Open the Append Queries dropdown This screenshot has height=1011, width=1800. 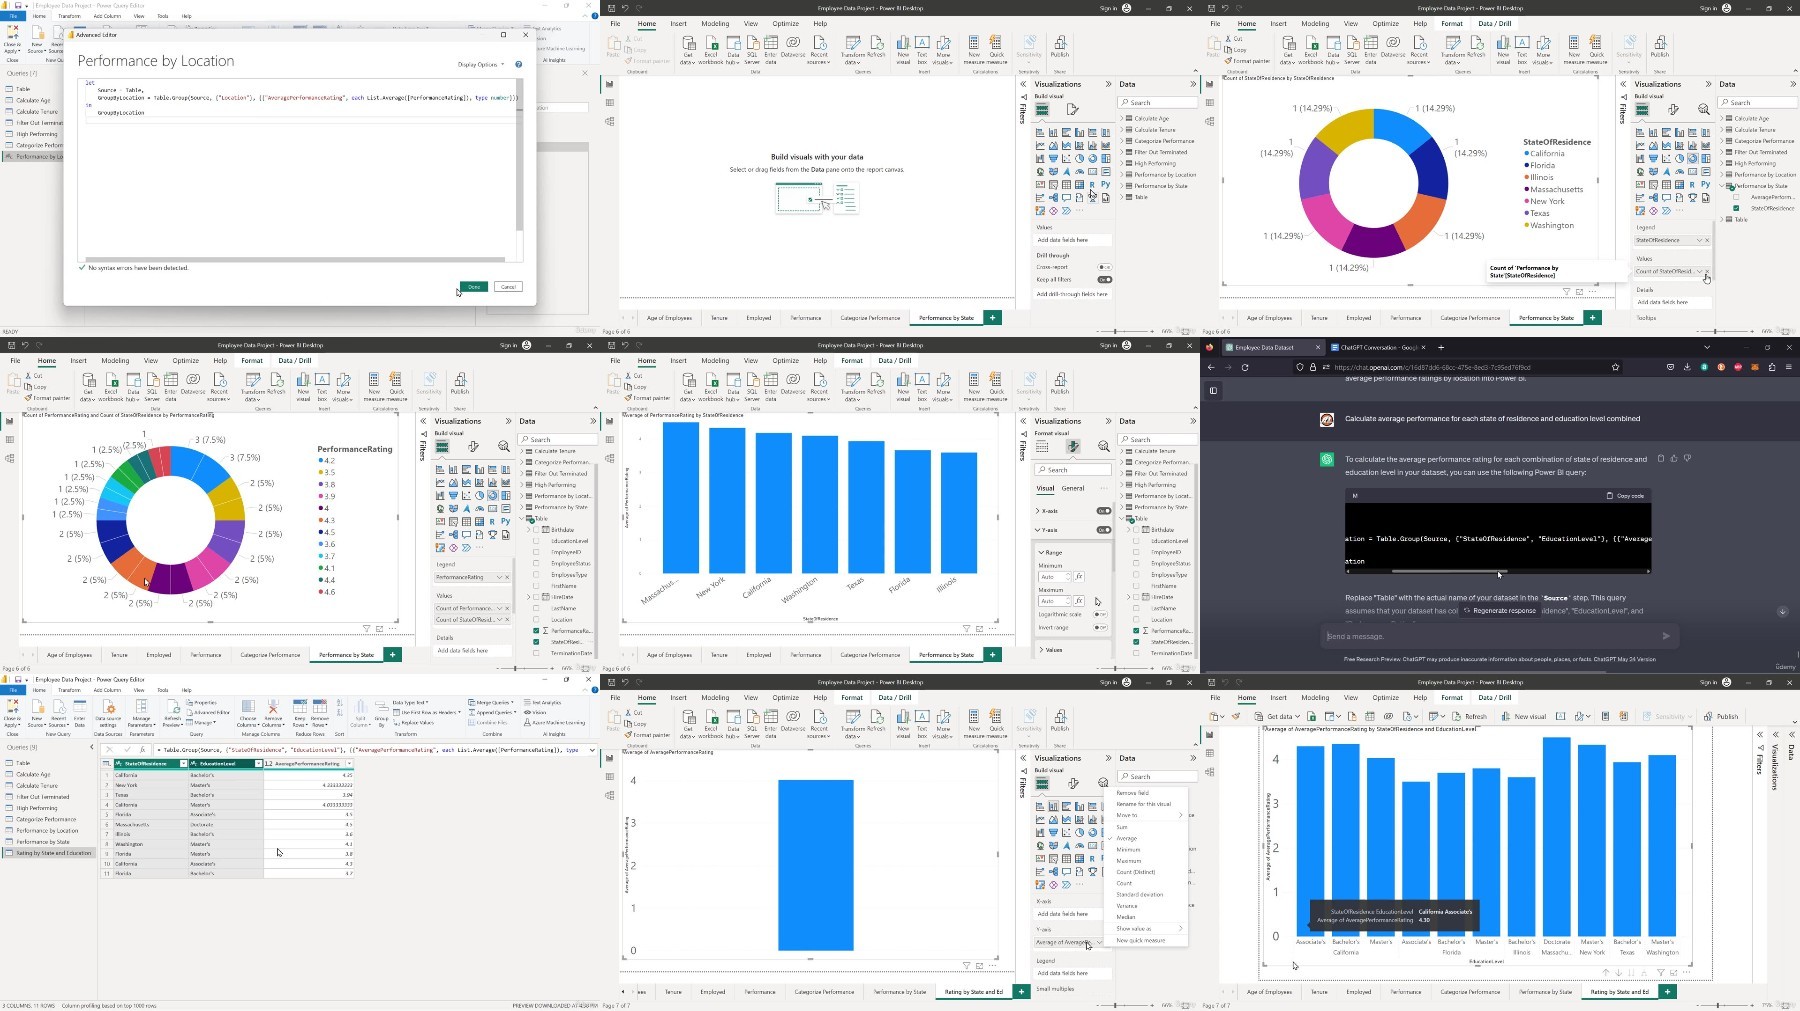(x=491, y=712)
